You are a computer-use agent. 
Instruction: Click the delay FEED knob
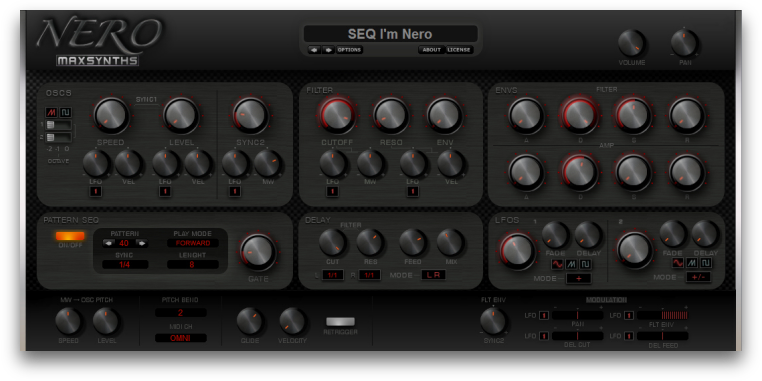pyautogui.click(x=414, y=242)
